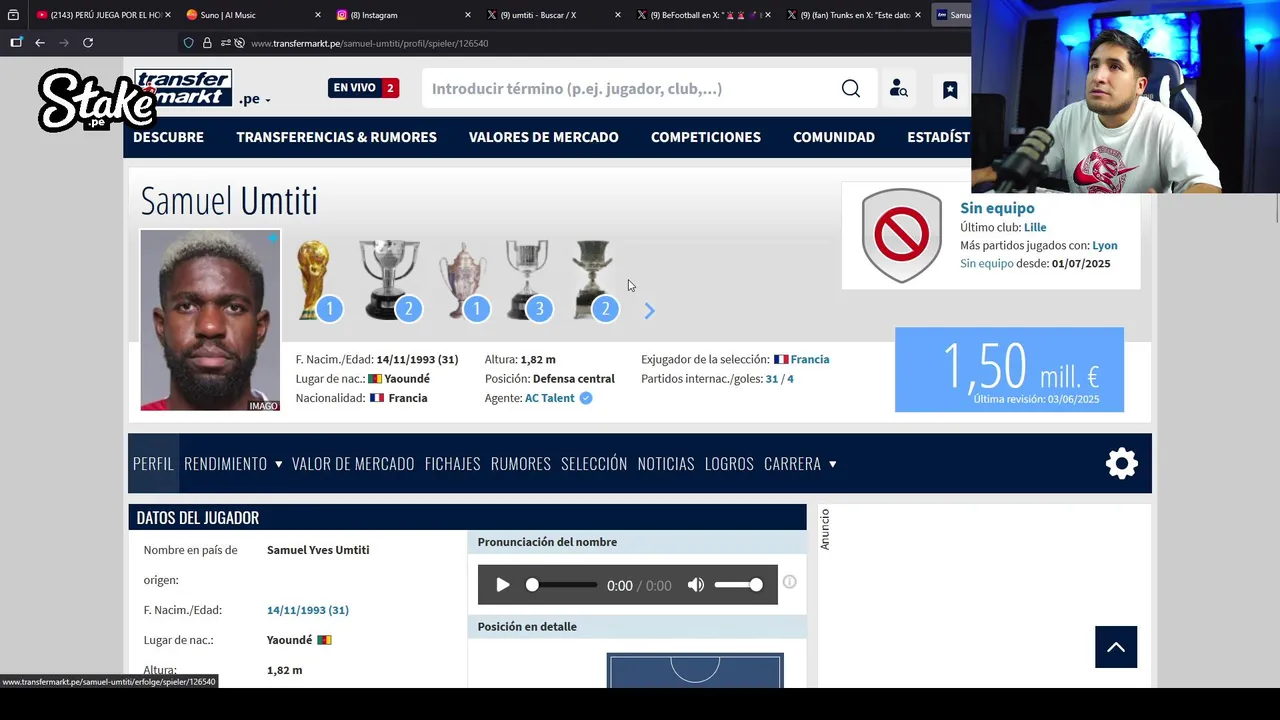
Task: Open the Lyon club link
Action: tap(1105, 245)
